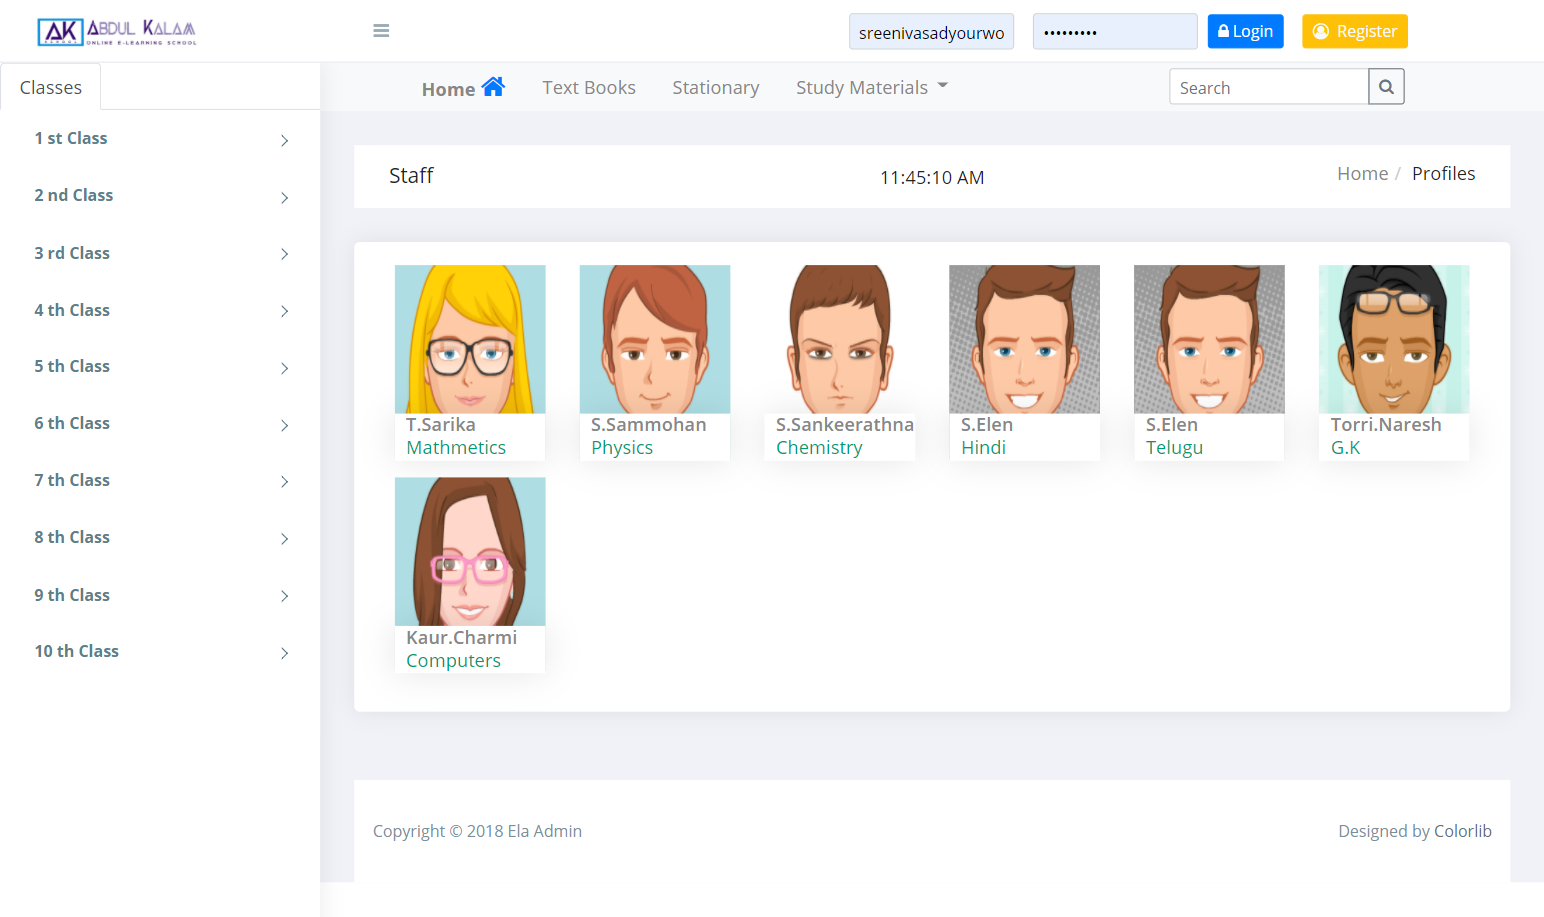This screenshot has width=1544, height=917.
Task: Click the Mathmetics subject text
Action: click(x=456, y=447)
